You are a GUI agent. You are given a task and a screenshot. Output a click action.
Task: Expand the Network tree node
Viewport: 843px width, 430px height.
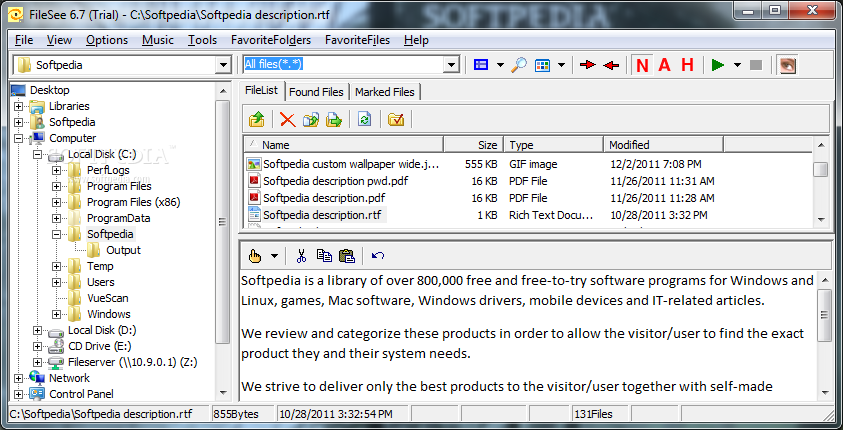(x=19, y=378)
